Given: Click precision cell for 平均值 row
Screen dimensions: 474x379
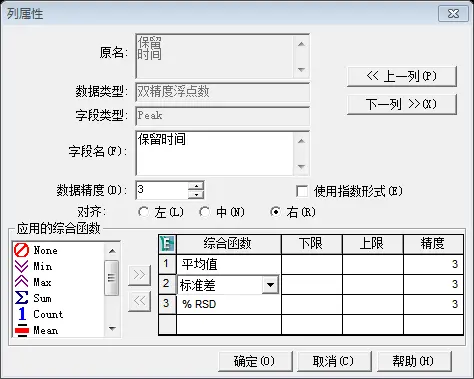Looking at the screenshot, I should click(x=433, y=265).
